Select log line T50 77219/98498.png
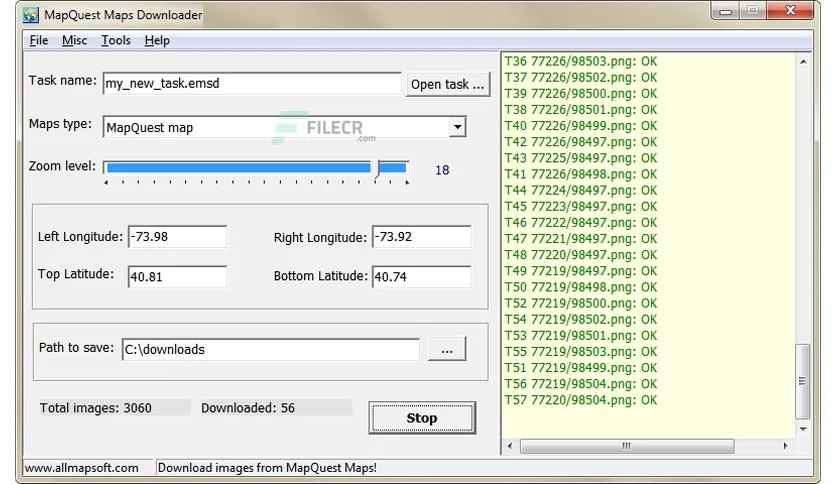836x484 pixels. pos(581,287)
